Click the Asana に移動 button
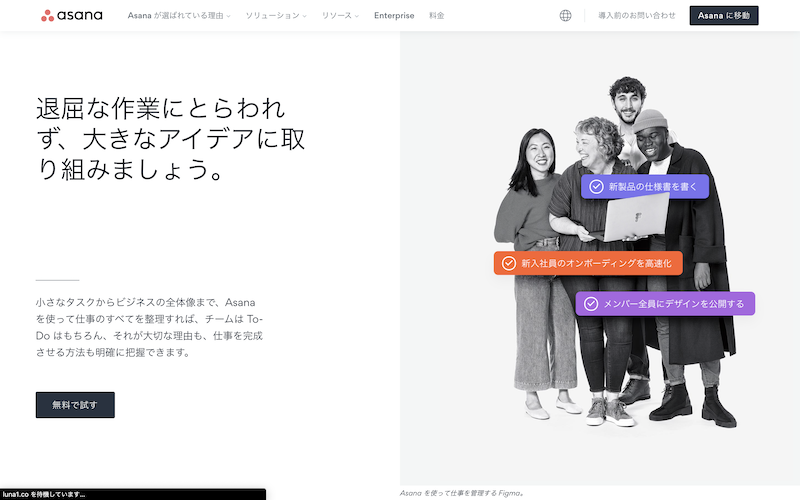The width and height of the screenshot is (800, 500). (x=724, y=16)
